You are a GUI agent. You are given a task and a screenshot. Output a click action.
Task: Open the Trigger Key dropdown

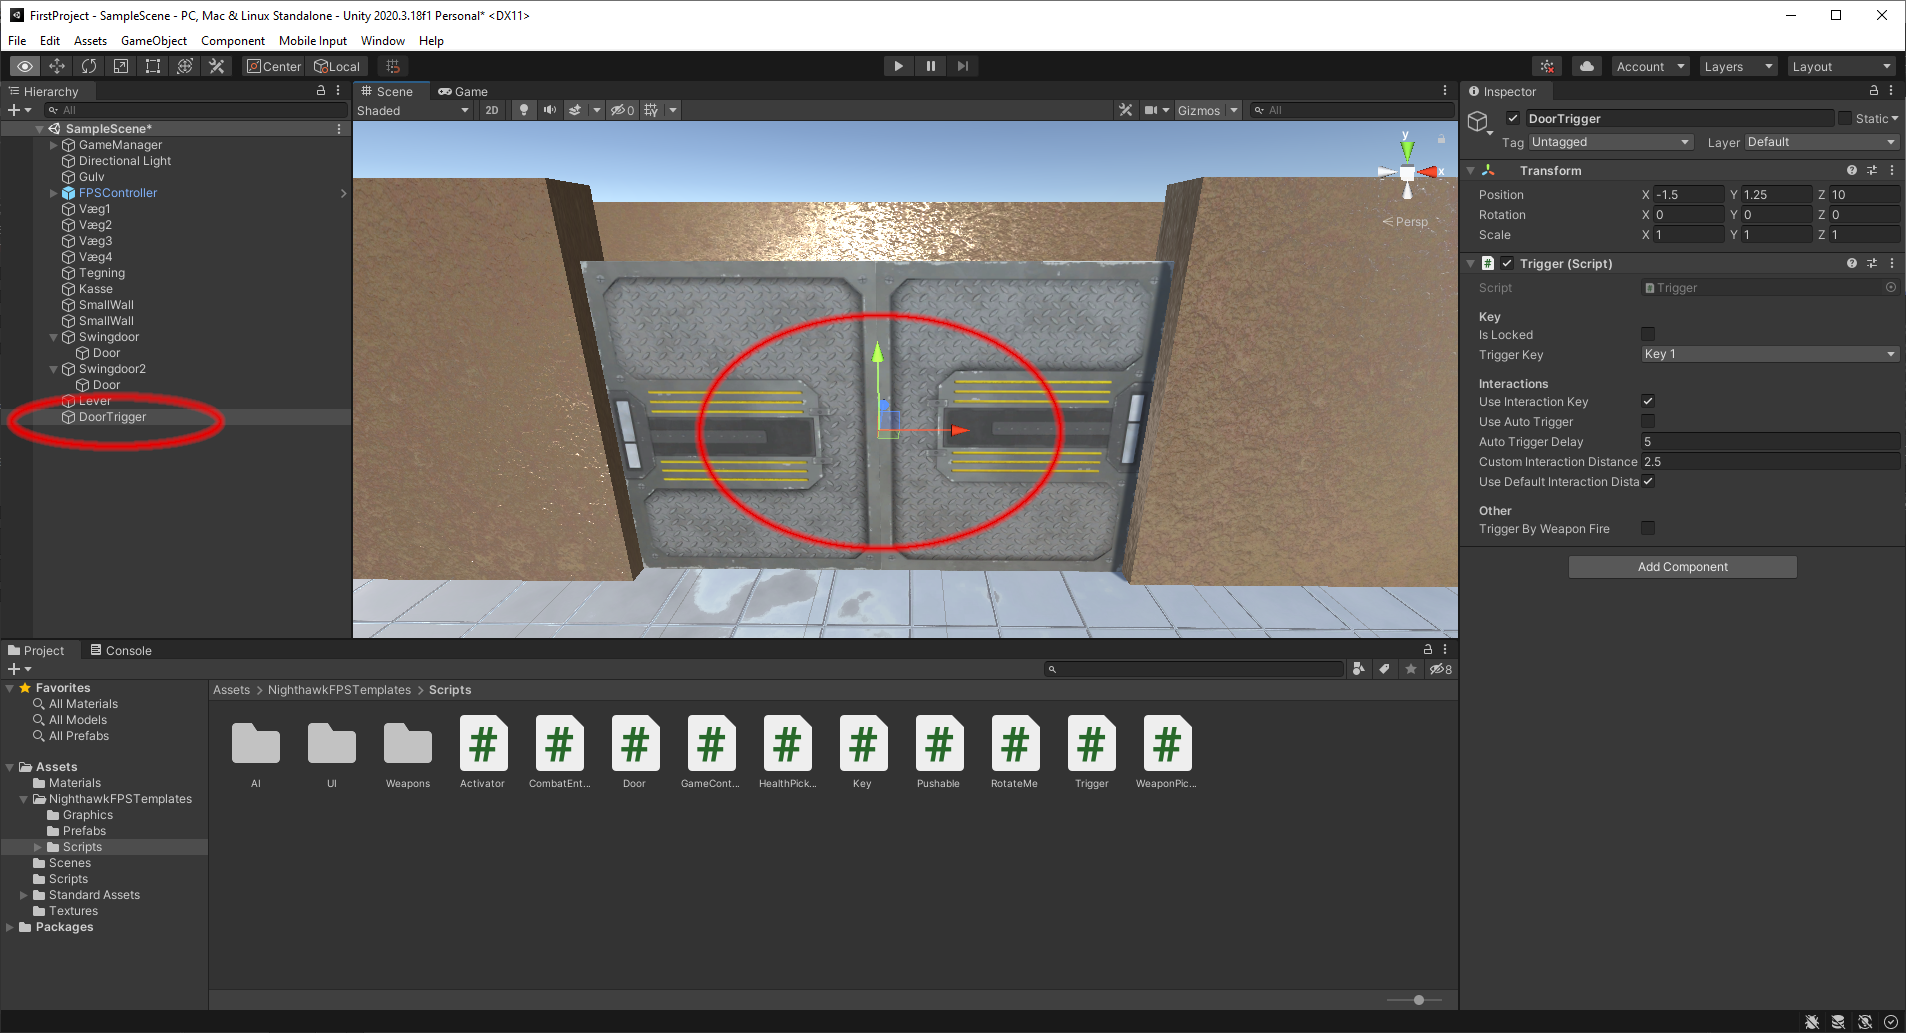pyautogui.click(x=1769, y=354)
